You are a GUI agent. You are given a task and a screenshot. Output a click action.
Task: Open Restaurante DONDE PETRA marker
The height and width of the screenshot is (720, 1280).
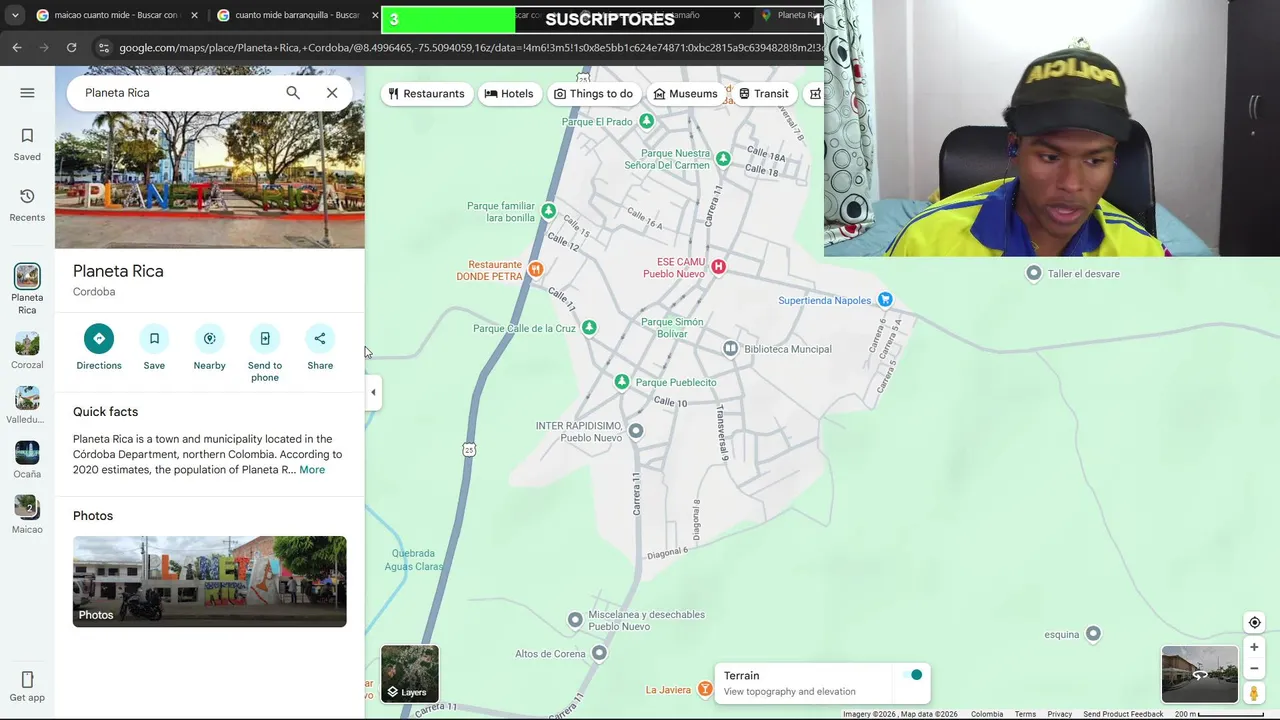tap(536, 269)
